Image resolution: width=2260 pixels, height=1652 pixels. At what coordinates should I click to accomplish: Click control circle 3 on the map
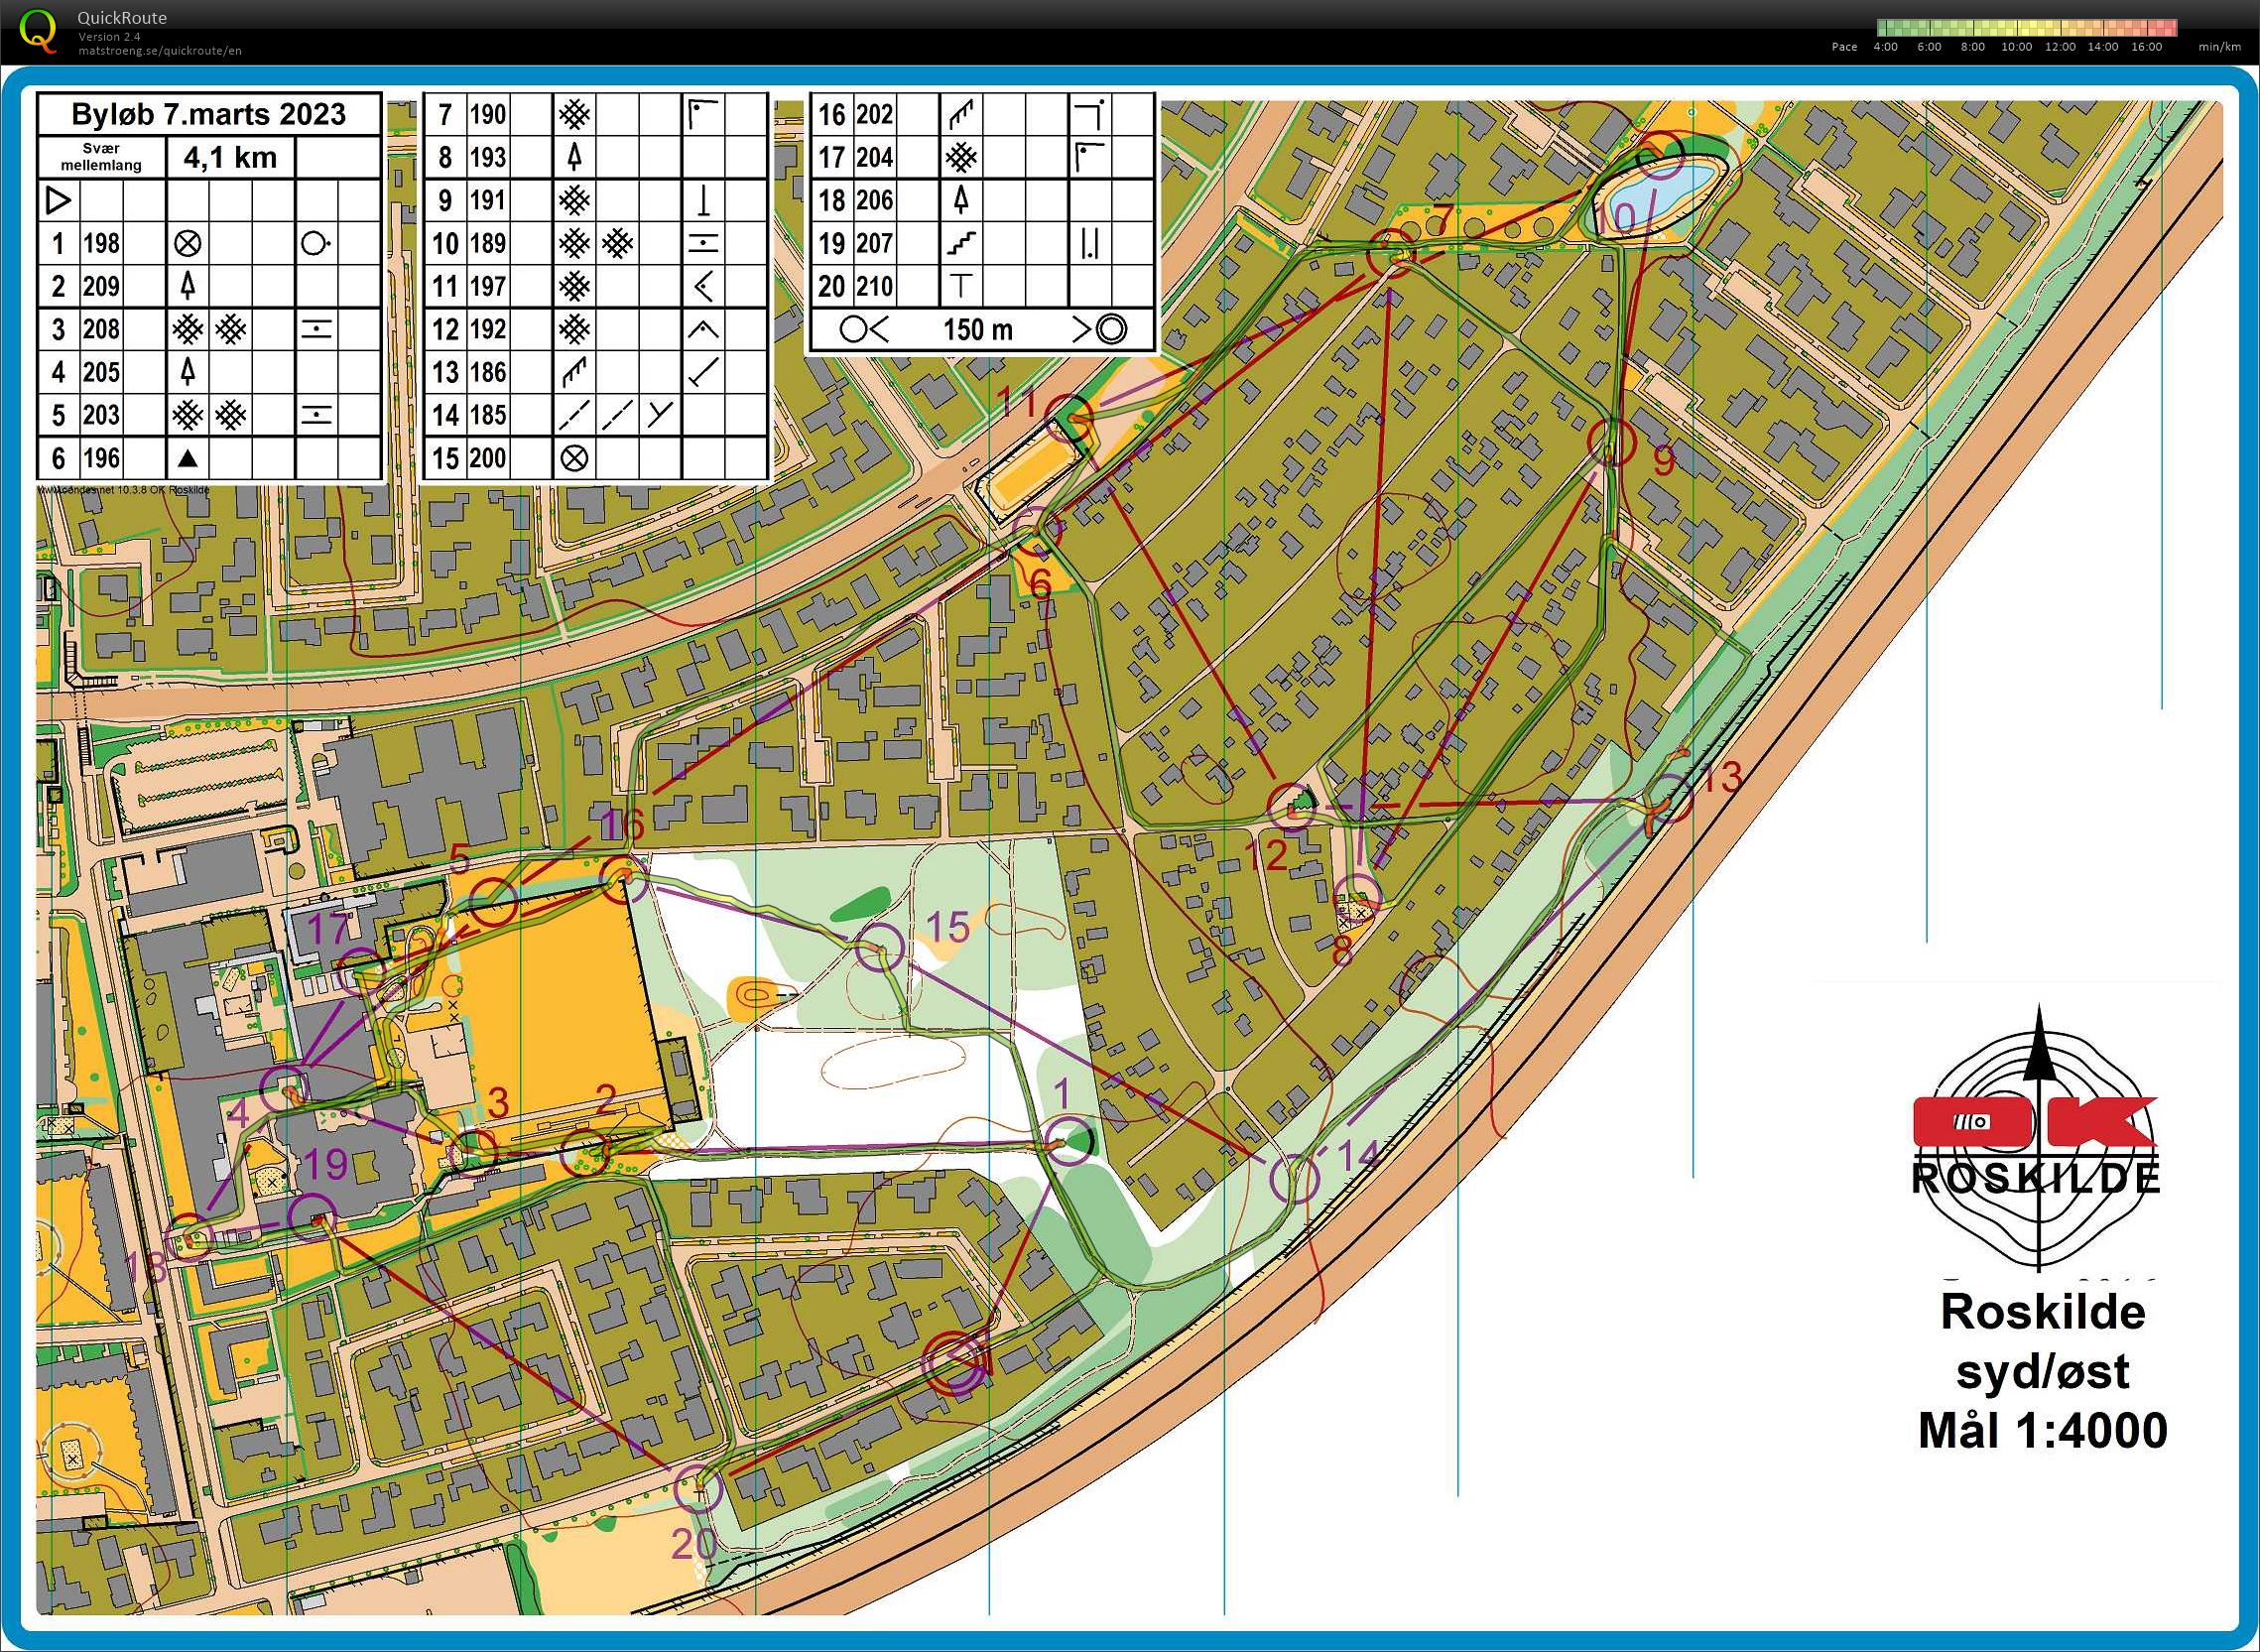(472, 1153)
